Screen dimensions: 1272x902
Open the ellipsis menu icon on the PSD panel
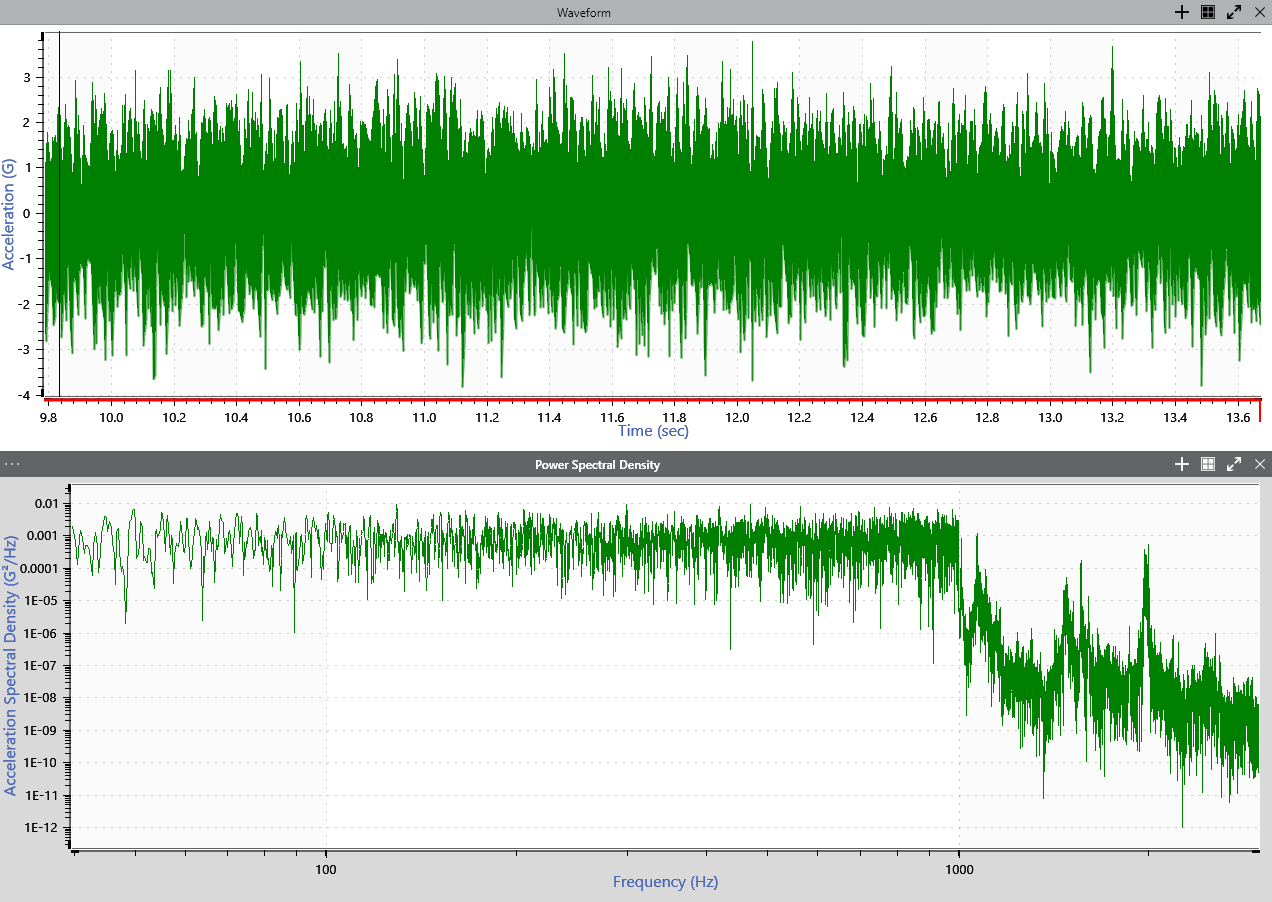11,464
